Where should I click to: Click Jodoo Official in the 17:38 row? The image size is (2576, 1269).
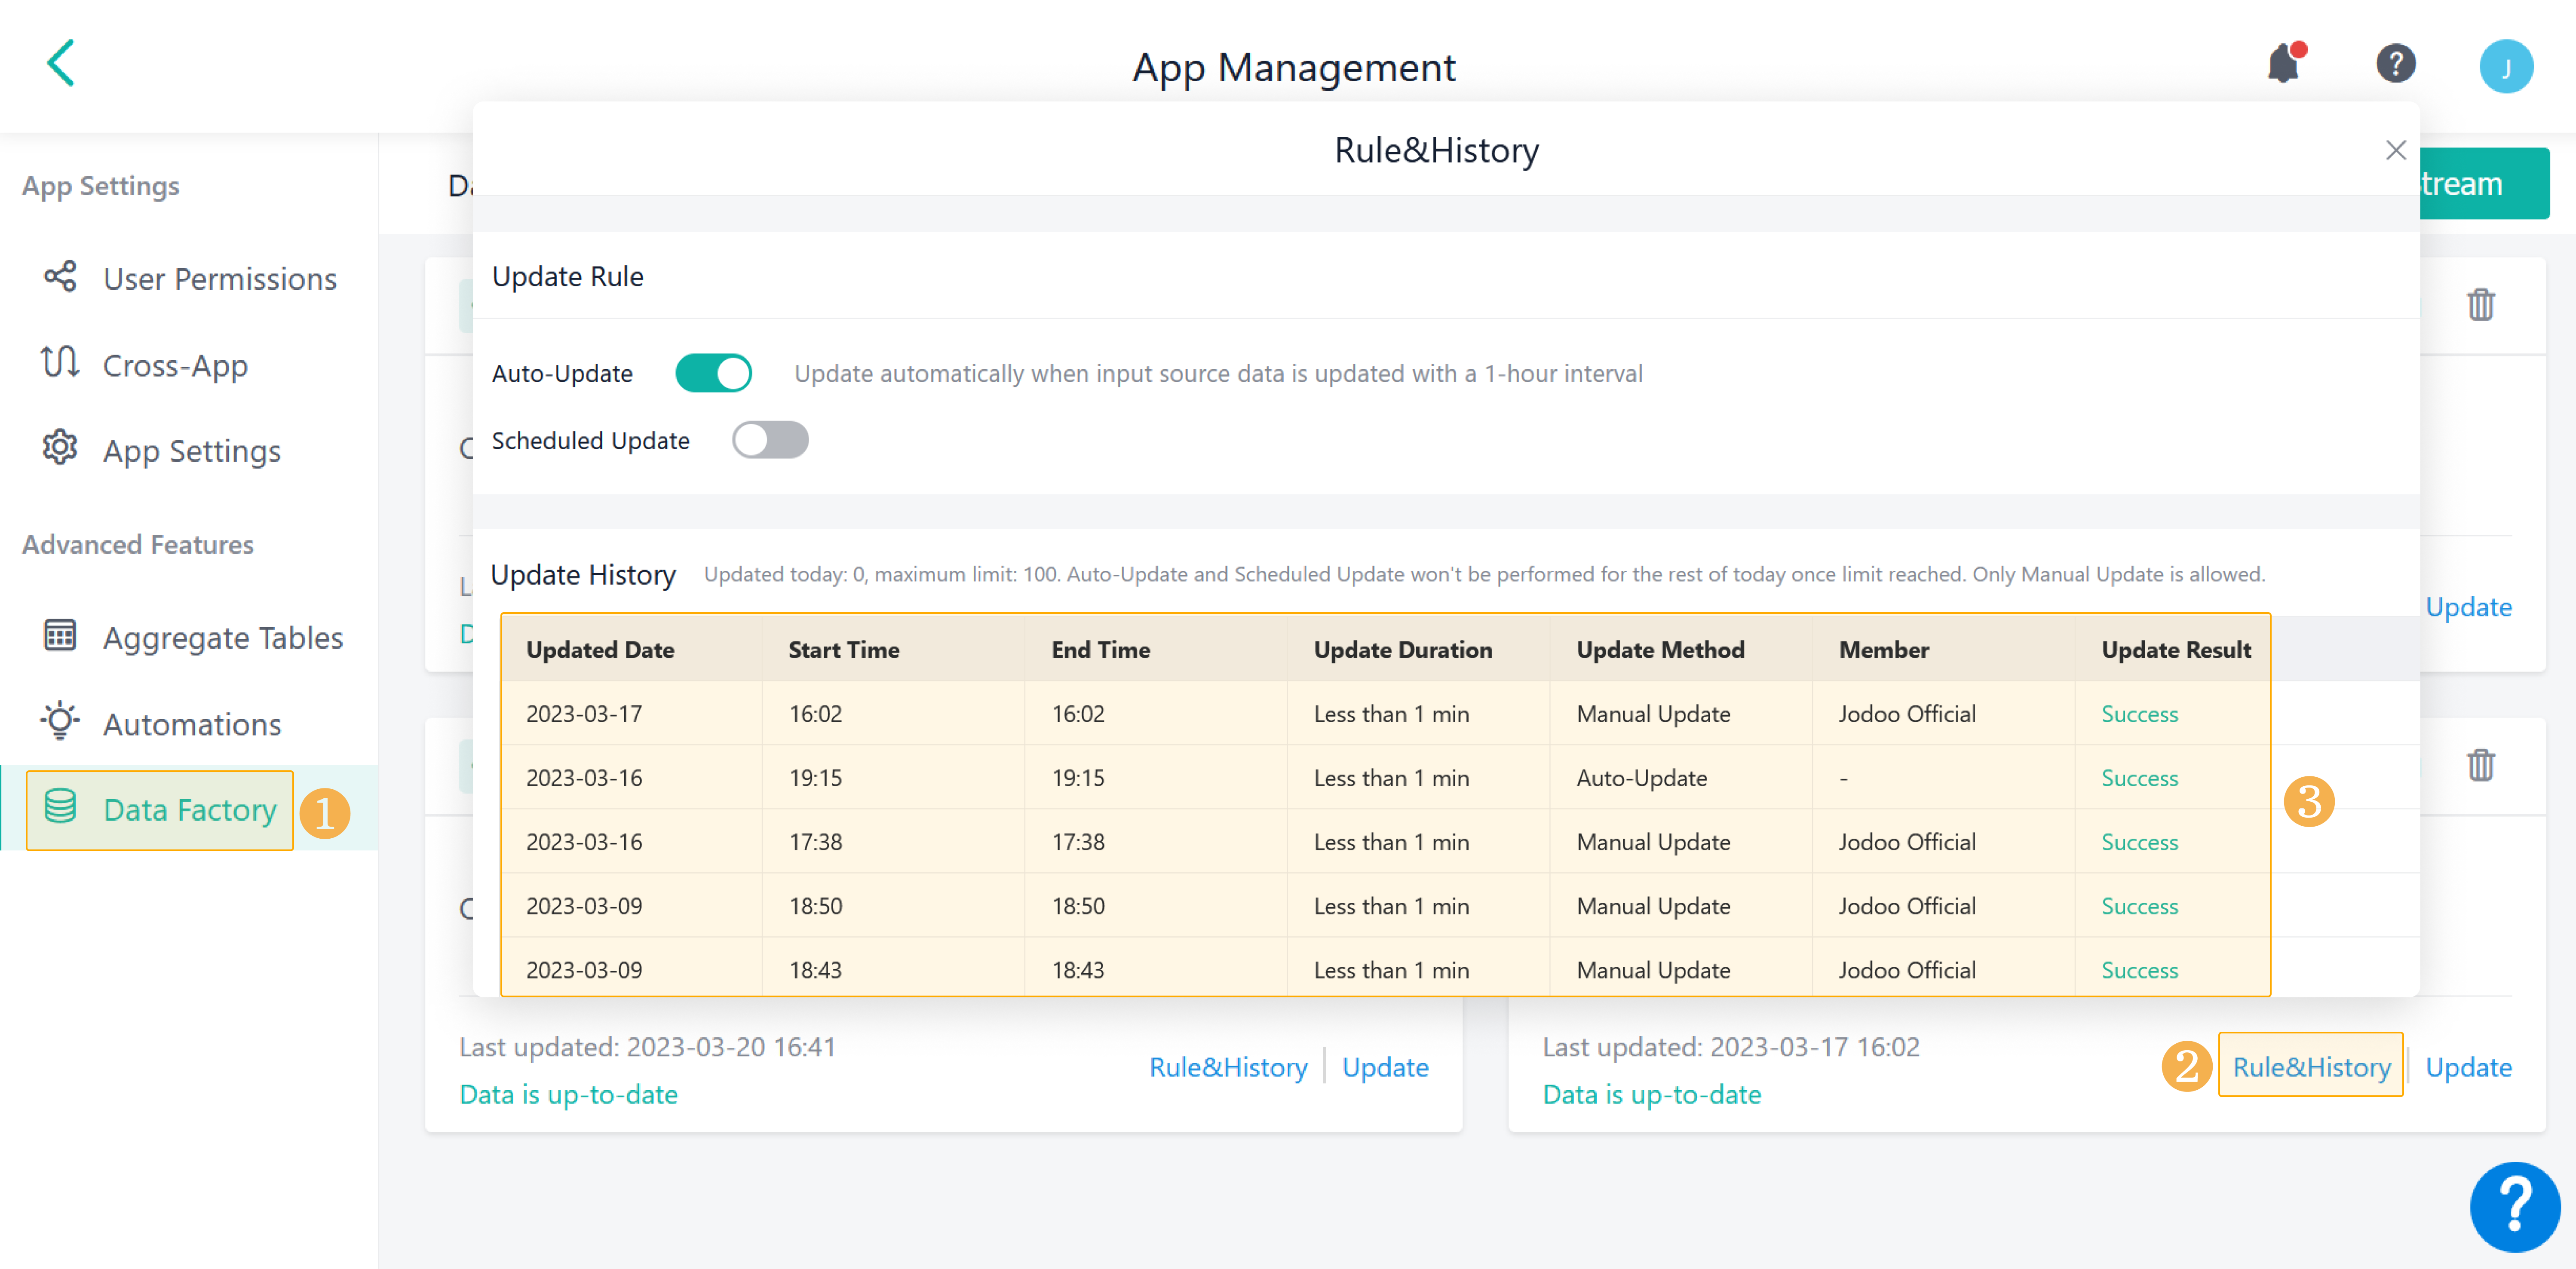point(1907,842)
